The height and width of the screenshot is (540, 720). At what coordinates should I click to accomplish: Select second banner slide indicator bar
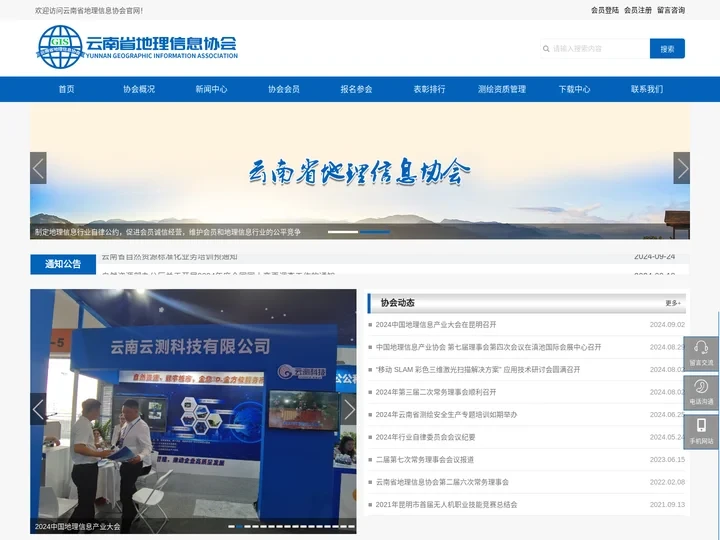(x=375, y=232)
